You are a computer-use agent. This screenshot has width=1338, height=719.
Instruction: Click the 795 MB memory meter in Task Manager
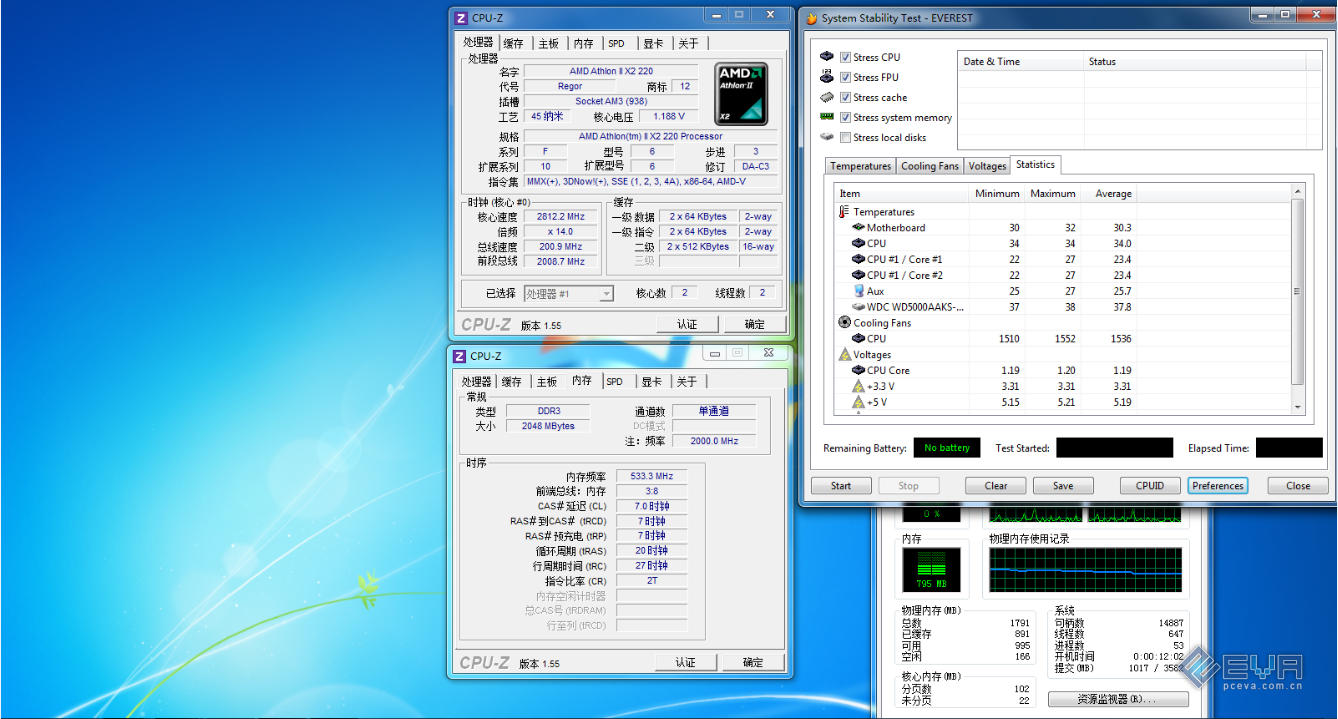click(930, 570)
